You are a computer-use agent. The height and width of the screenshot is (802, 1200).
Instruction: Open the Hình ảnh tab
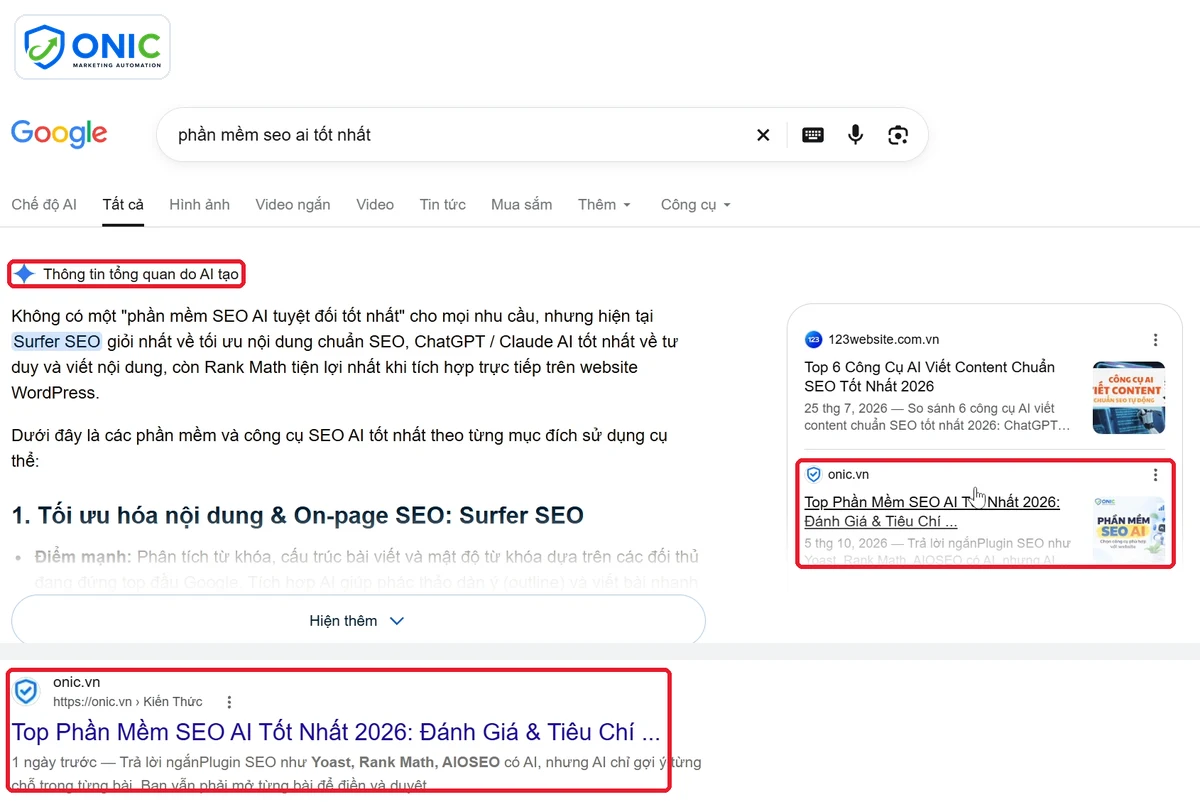199,204
